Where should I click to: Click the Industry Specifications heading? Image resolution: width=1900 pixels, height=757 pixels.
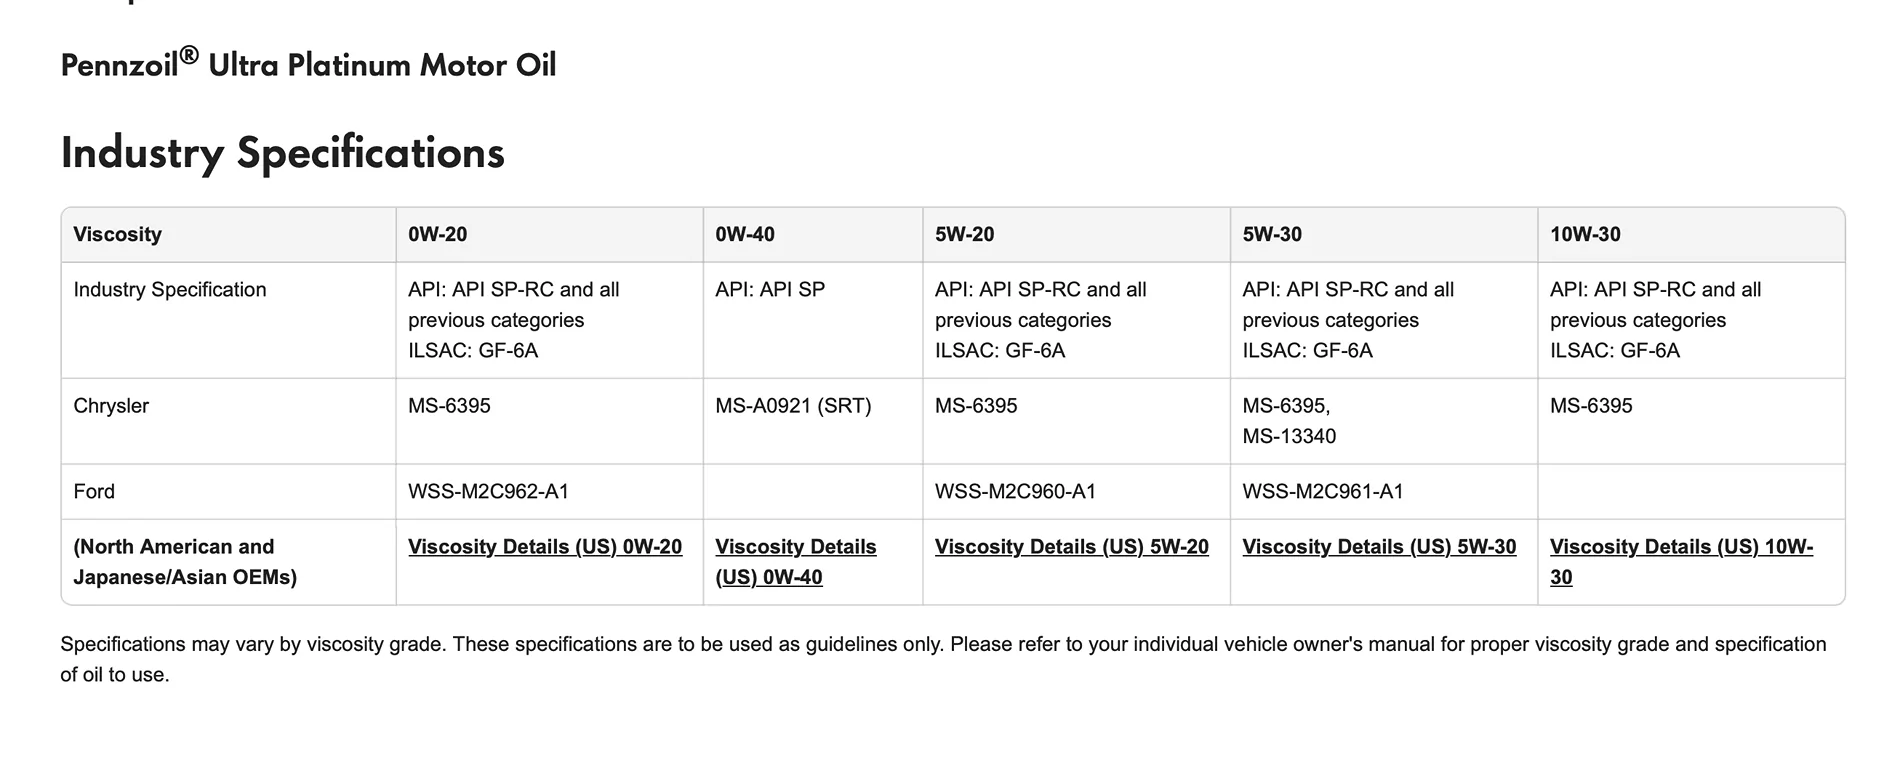tap(283, 154)
